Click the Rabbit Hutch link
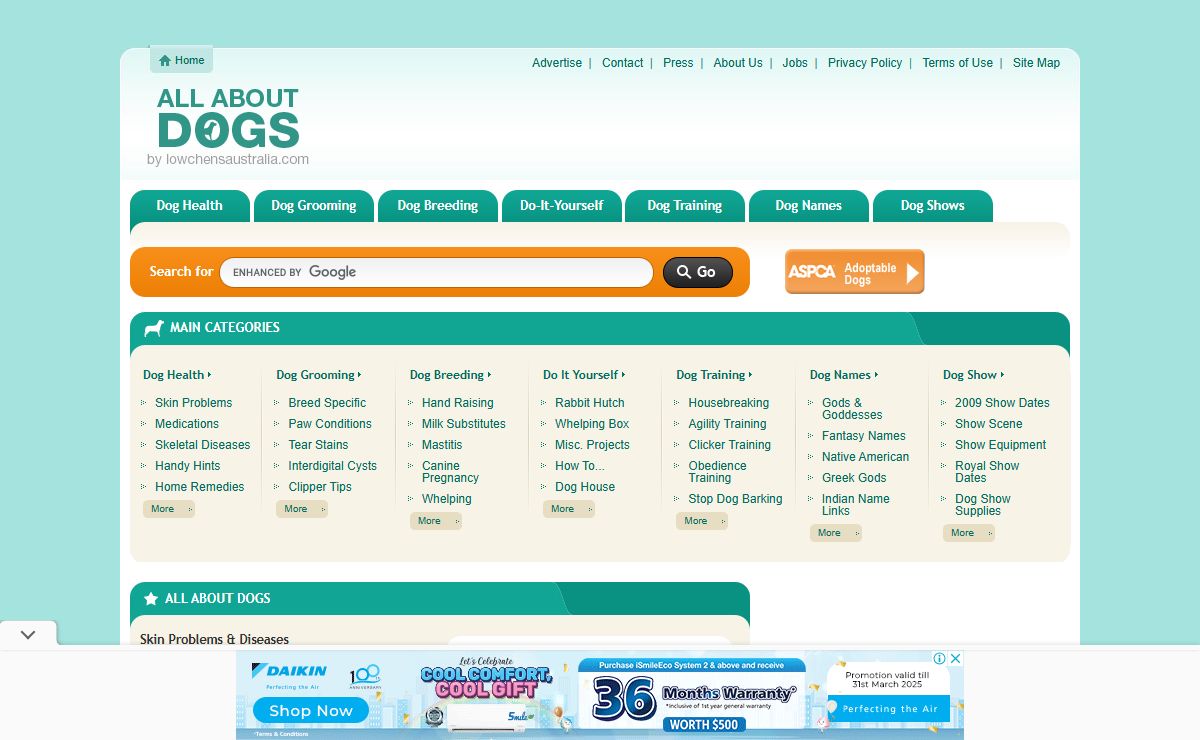The height and width of the screenshot is (740, 1200). [x=589, y=403]
